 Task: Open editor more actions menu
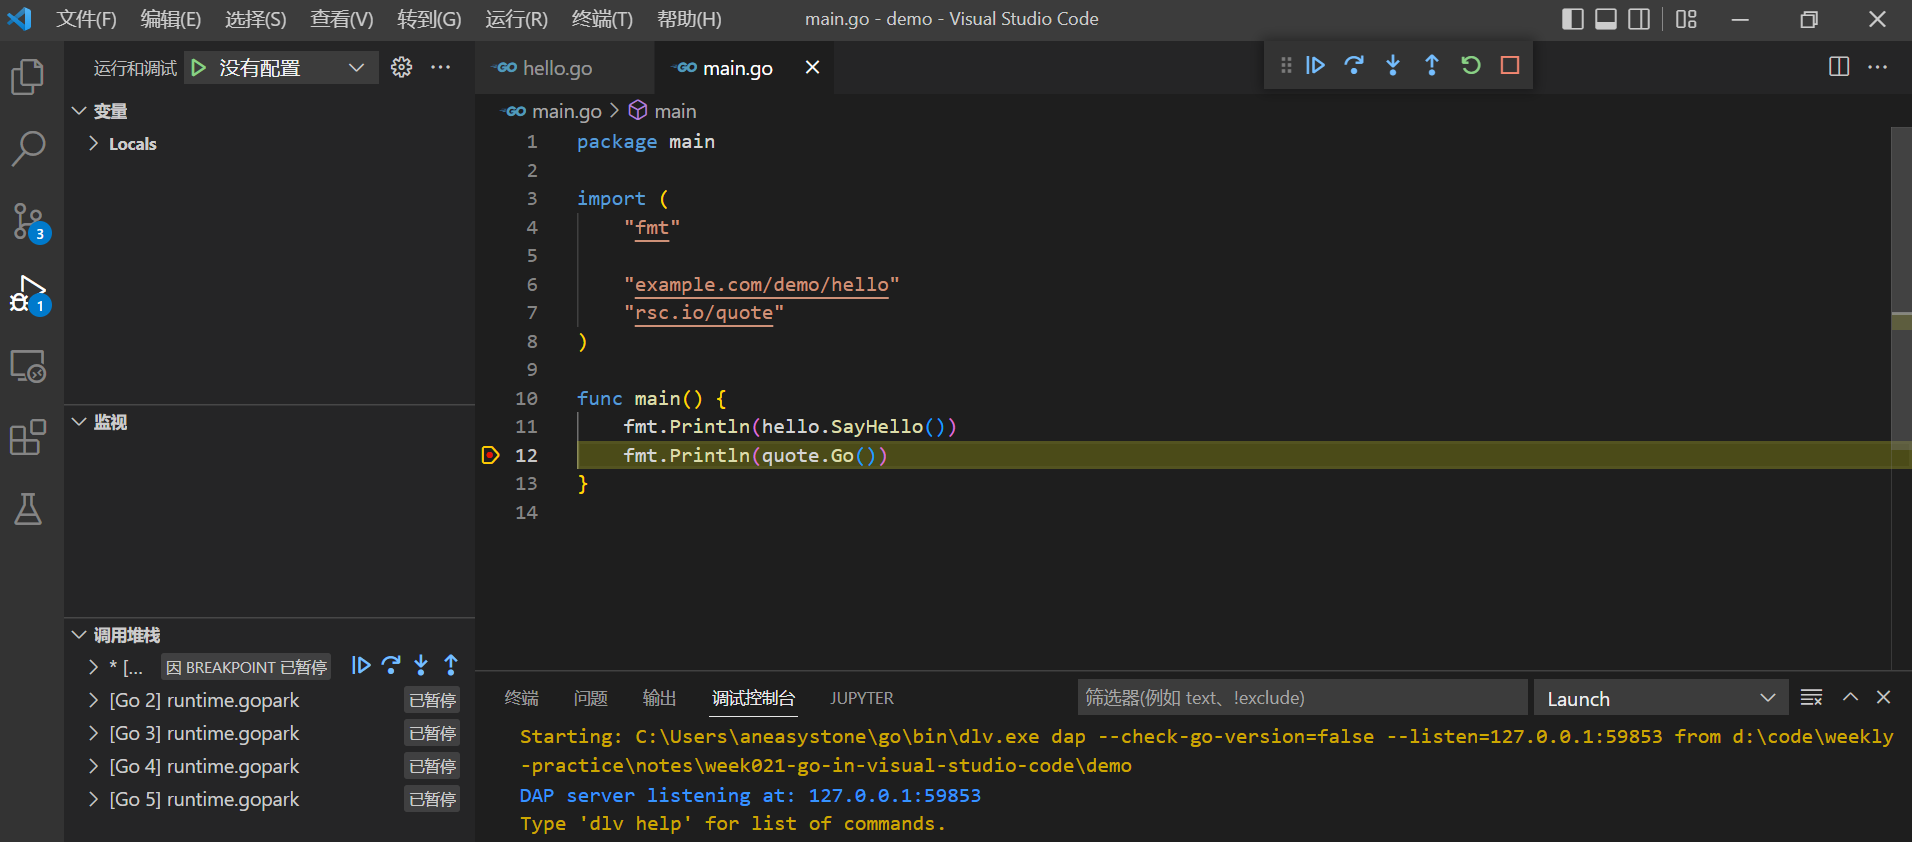(x=1878, y=67)
